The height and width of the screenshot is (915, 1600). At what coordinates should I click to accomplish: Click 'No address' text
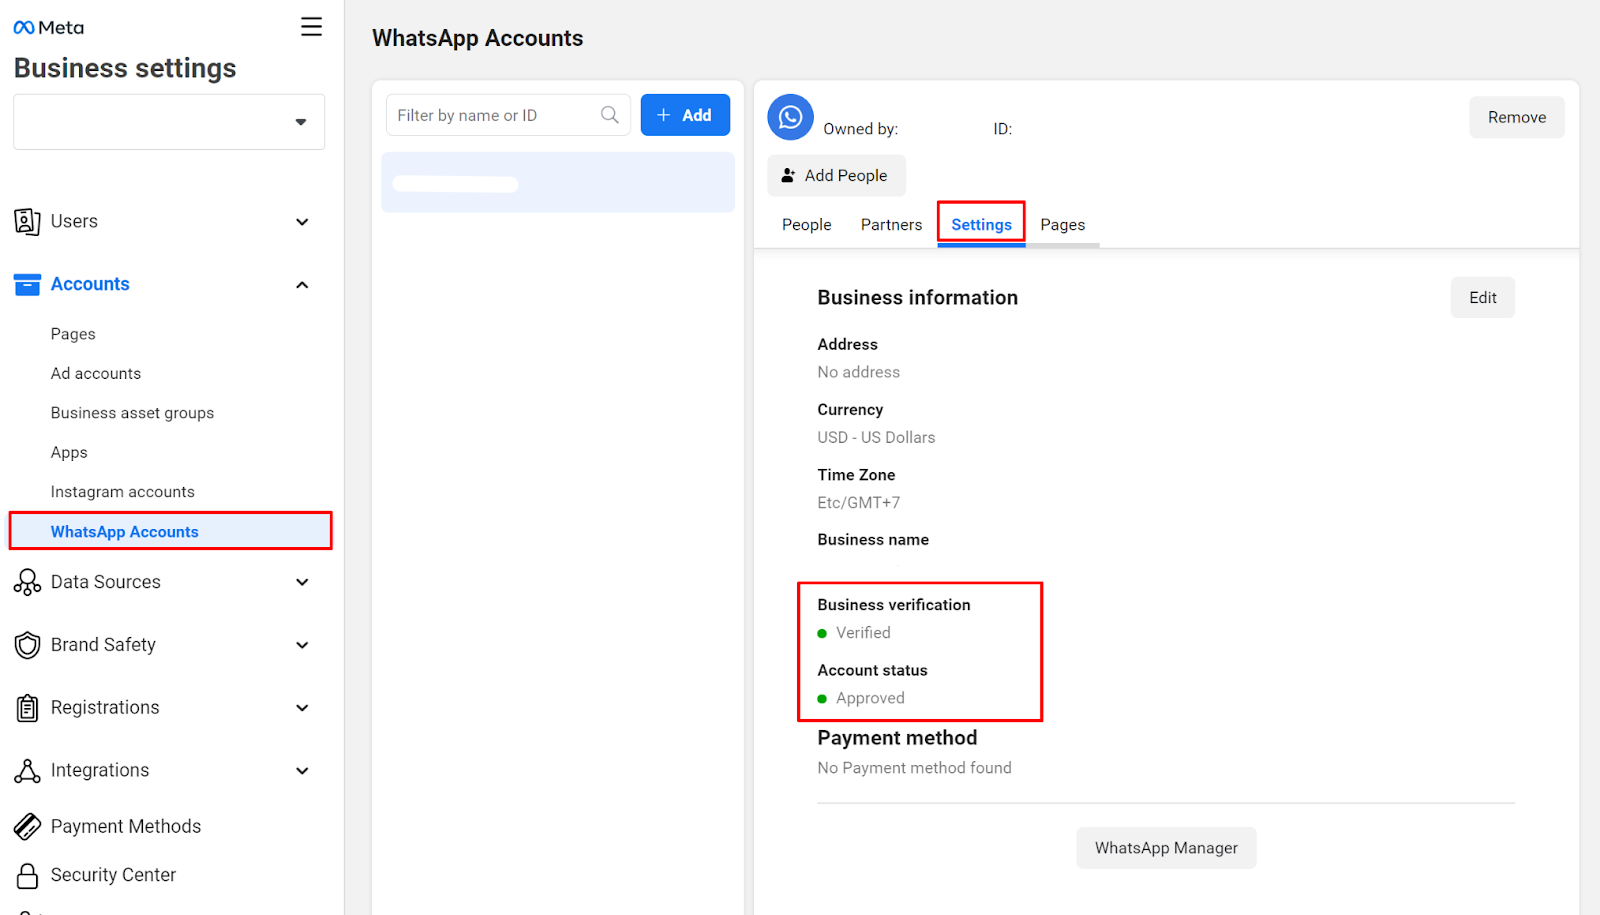click(x=858, y=372)
